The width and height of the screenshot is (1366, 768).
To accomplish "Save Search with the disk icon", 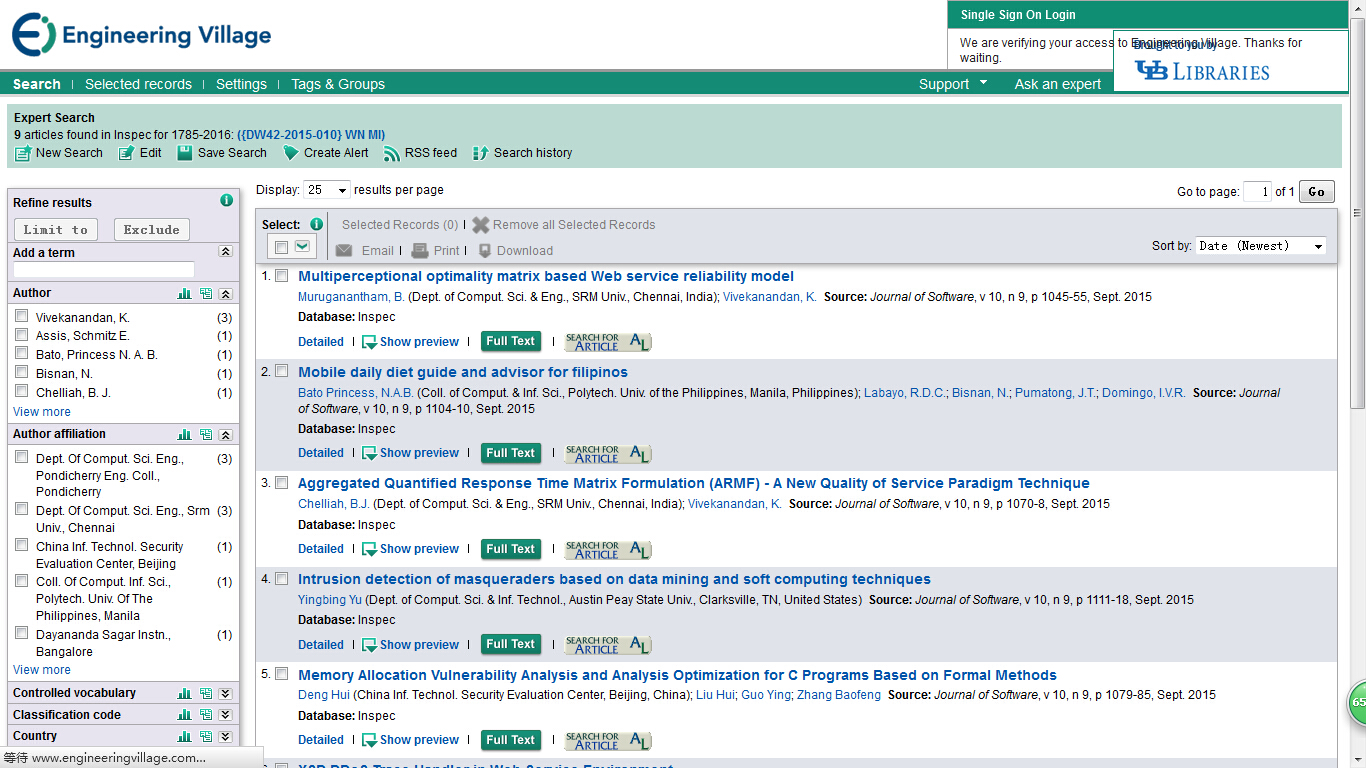I will tap(222, 153).
